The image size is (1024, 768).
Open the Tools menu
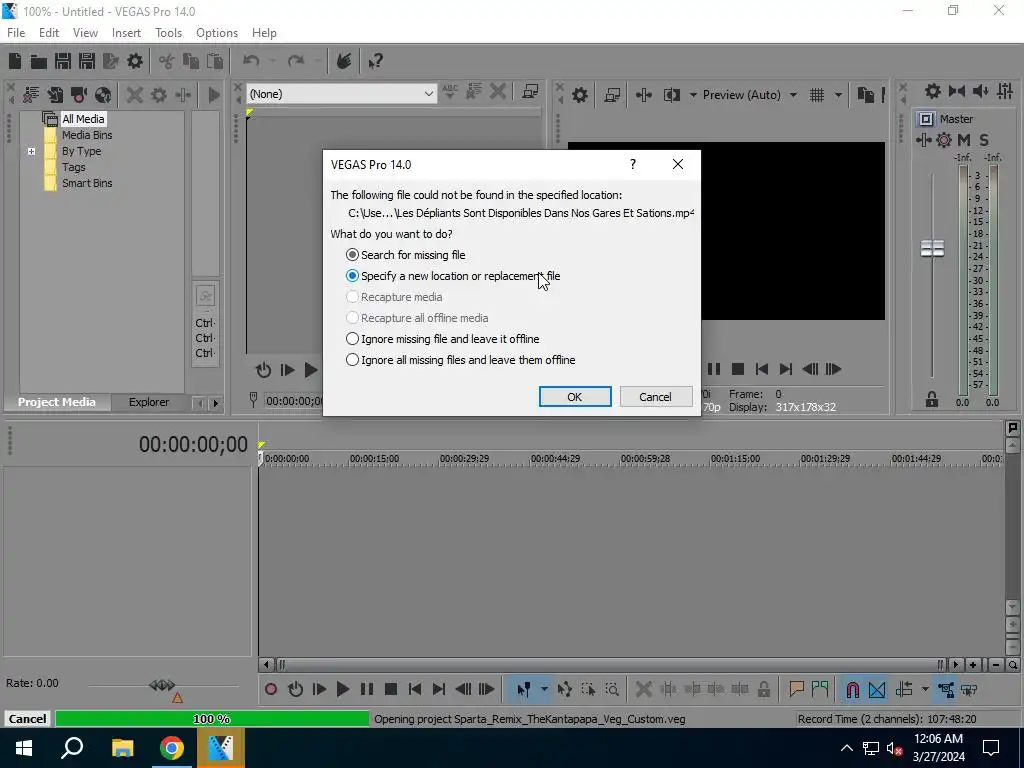(168, 33)
